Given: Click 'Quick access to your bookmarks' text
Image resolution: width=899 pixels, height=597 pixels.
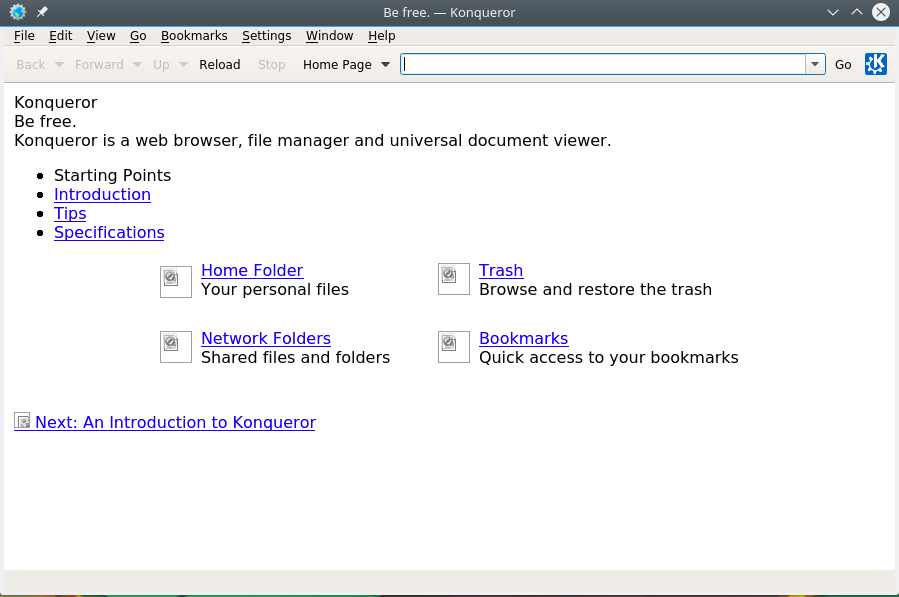Looking at the screenshot, I should 608,358.
